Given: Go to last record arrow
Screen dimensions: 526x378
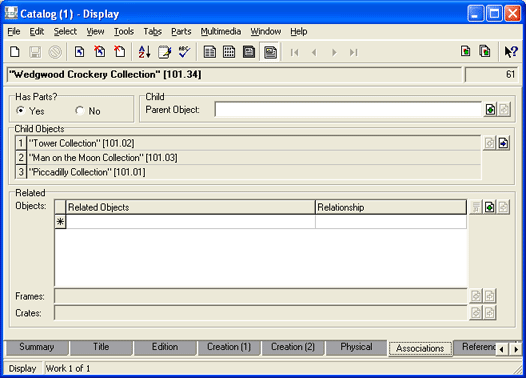Looking at the screenshot, I should click(x=354, y=52).
